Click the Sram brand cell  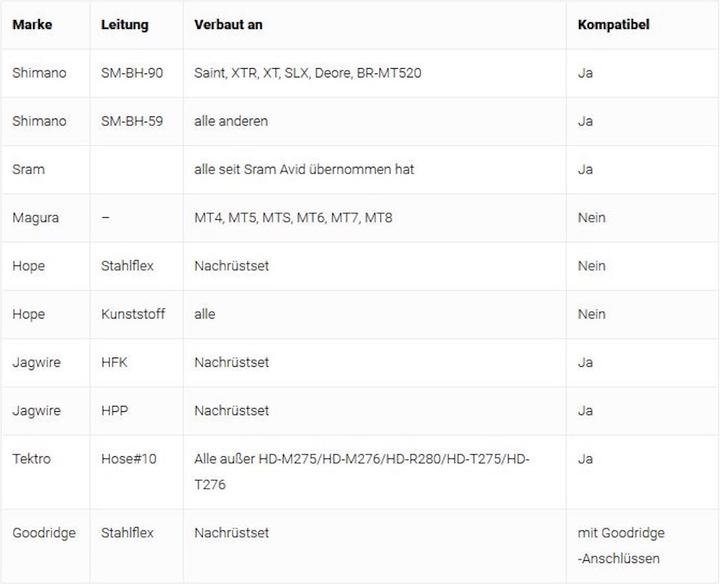pos(28,169)
